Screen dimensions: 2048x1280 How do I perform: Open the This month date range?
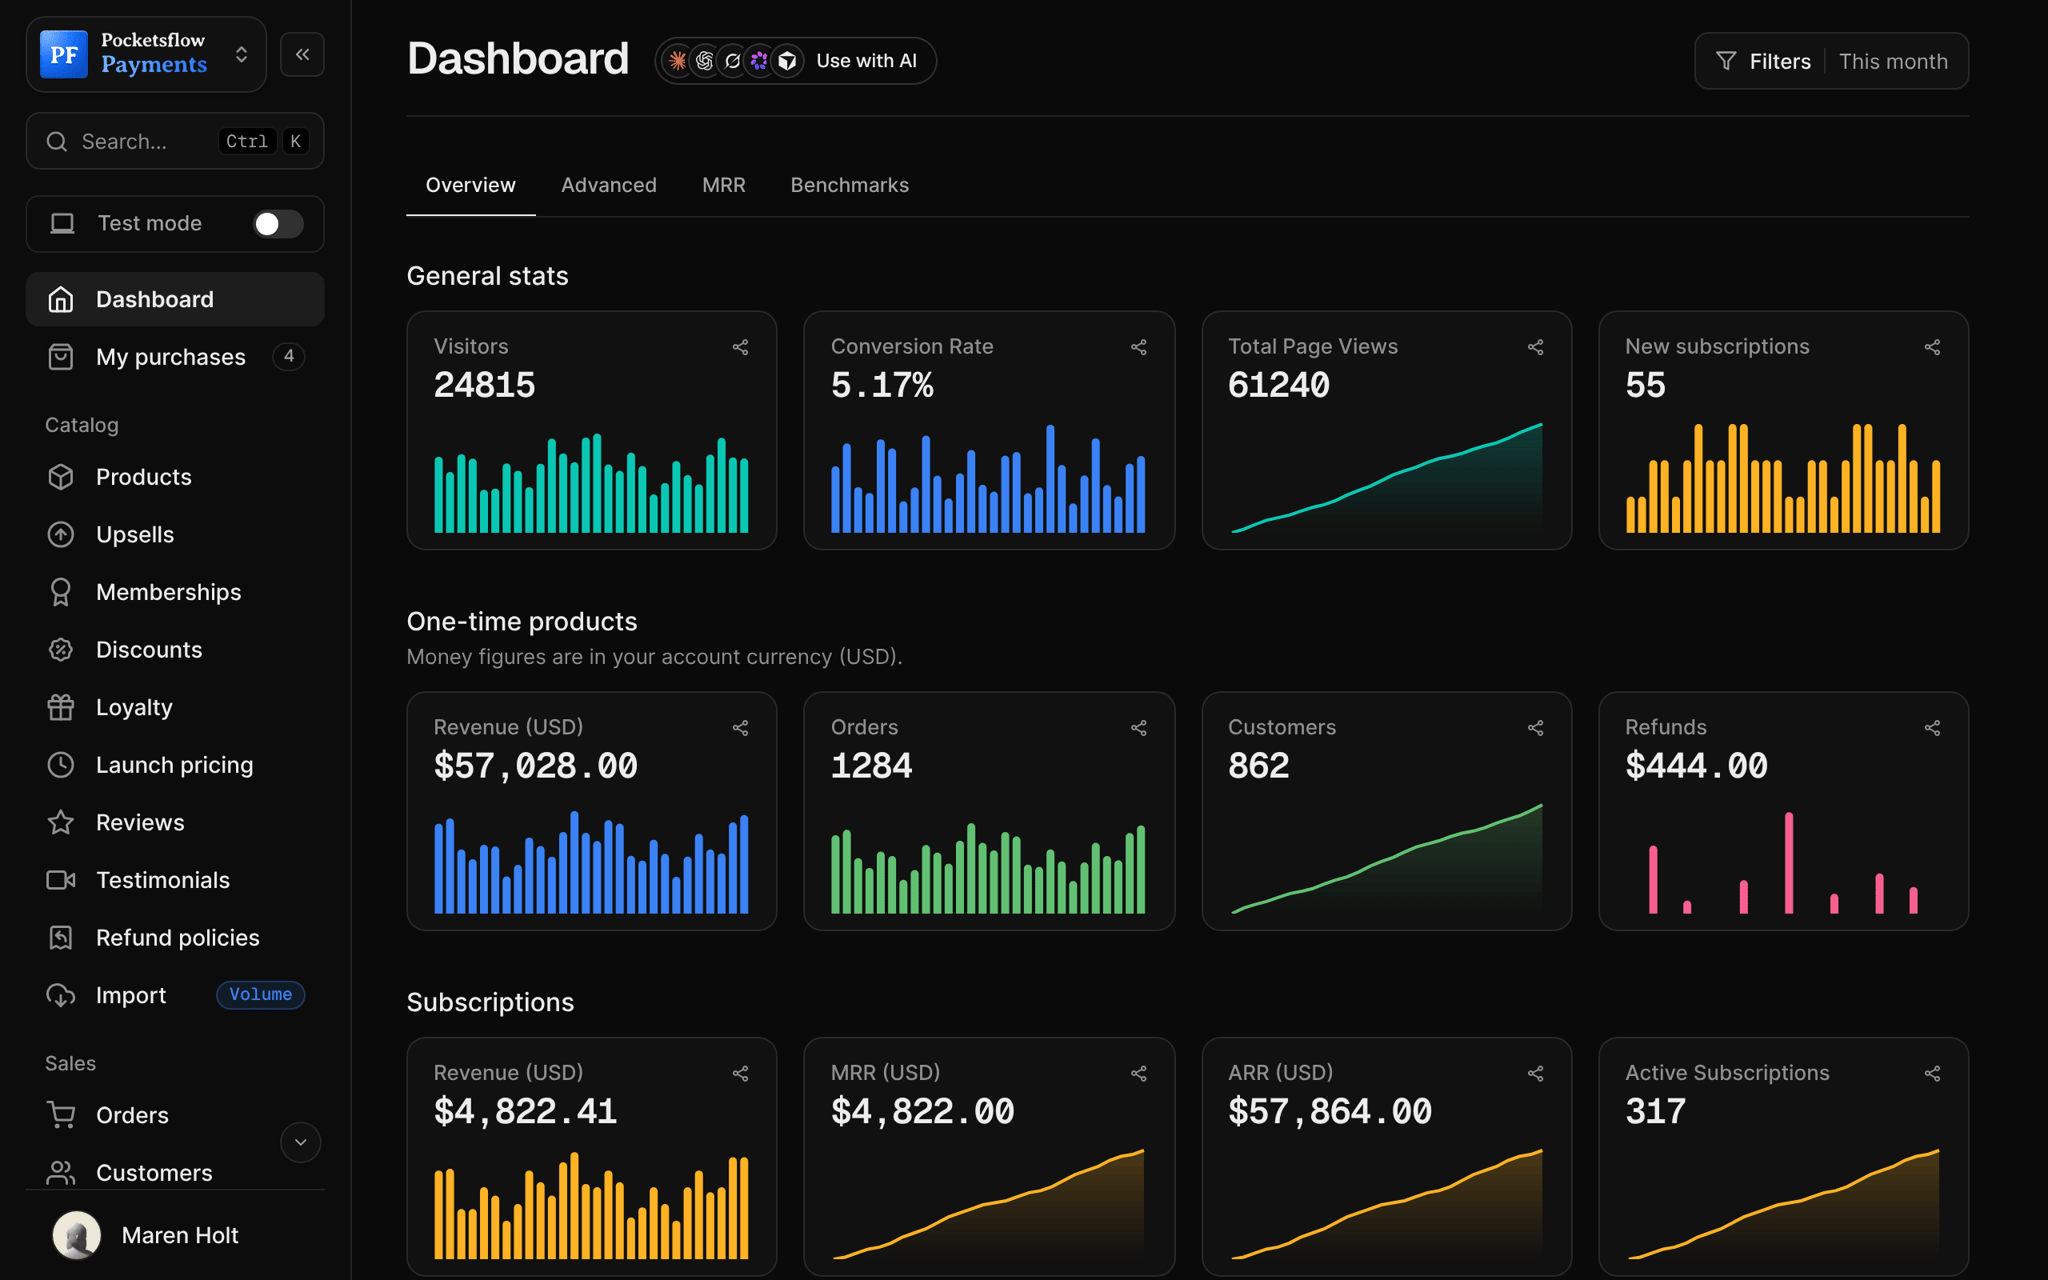click(1893, 61)
